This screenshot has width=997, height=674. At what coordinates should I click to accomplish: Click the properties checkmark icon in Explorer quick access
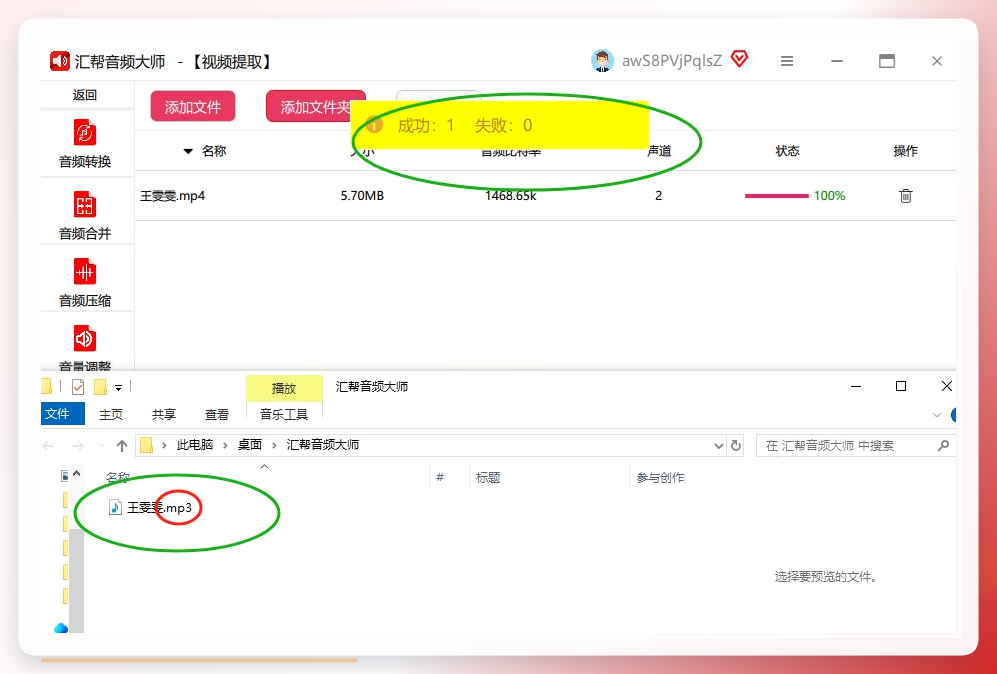pyautogui.click(x=78, y=387)
